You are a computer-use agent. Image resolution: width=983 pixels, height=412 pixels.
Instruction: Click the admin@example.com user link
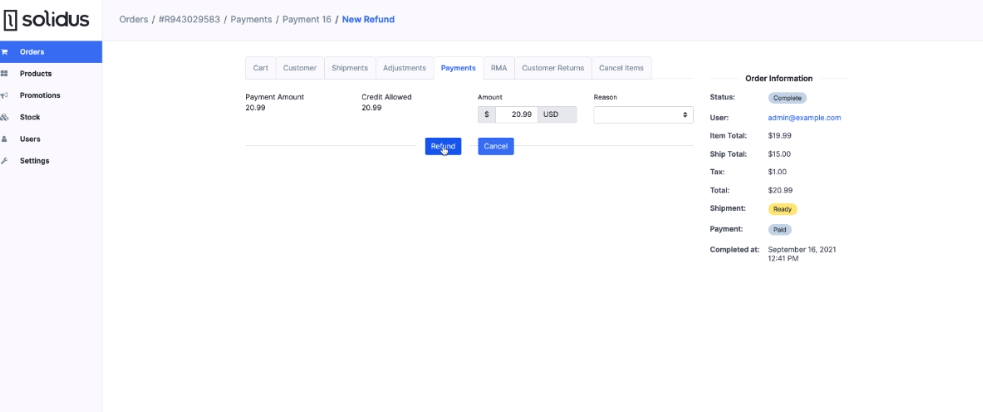[804, 117]
